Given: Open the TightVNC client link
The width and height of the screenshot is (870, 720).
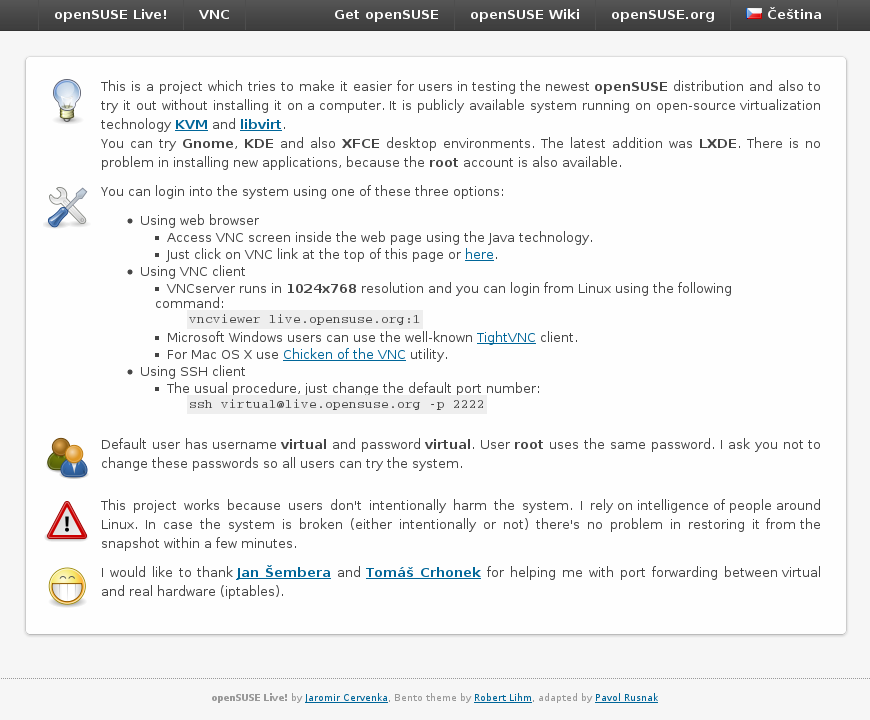Looking at the screenshot, I should pos(506,338).
